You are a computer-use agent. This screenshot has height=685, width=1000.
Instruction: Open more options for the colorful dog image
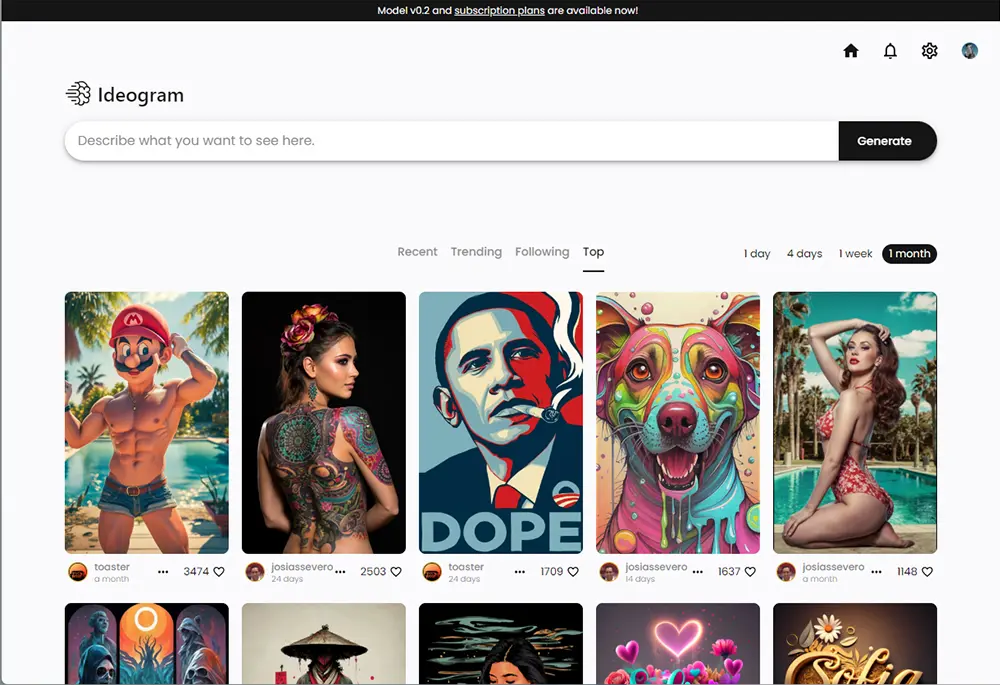click(x=698, y=571)
